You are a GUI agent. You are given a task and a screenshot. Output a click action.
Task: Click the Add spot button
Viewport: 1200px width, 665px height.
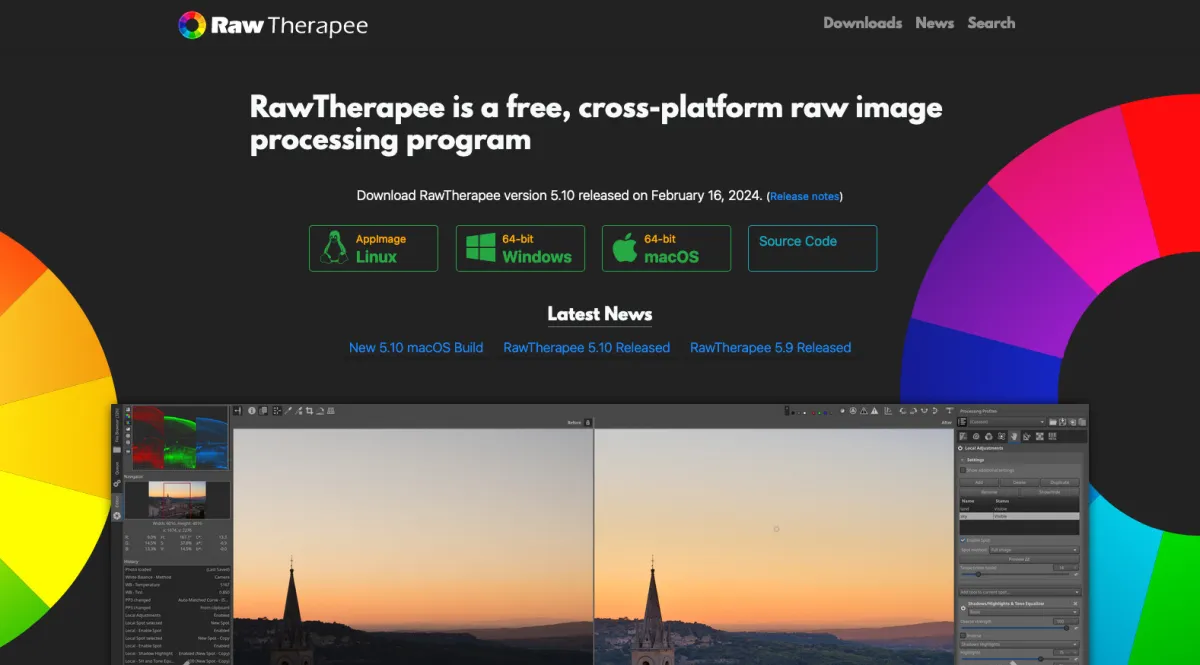point(979,482)
